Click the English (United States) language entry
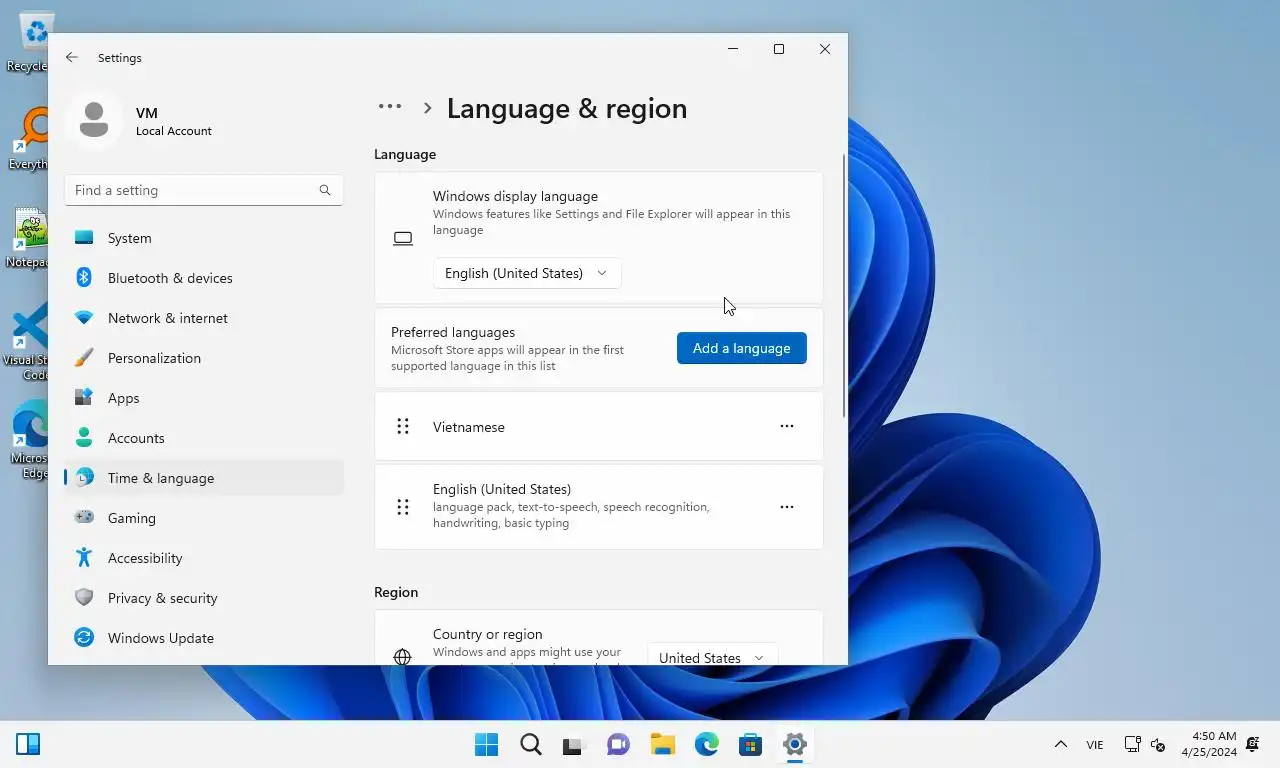Screen dimensions: 1280x768 pos(599,507)
